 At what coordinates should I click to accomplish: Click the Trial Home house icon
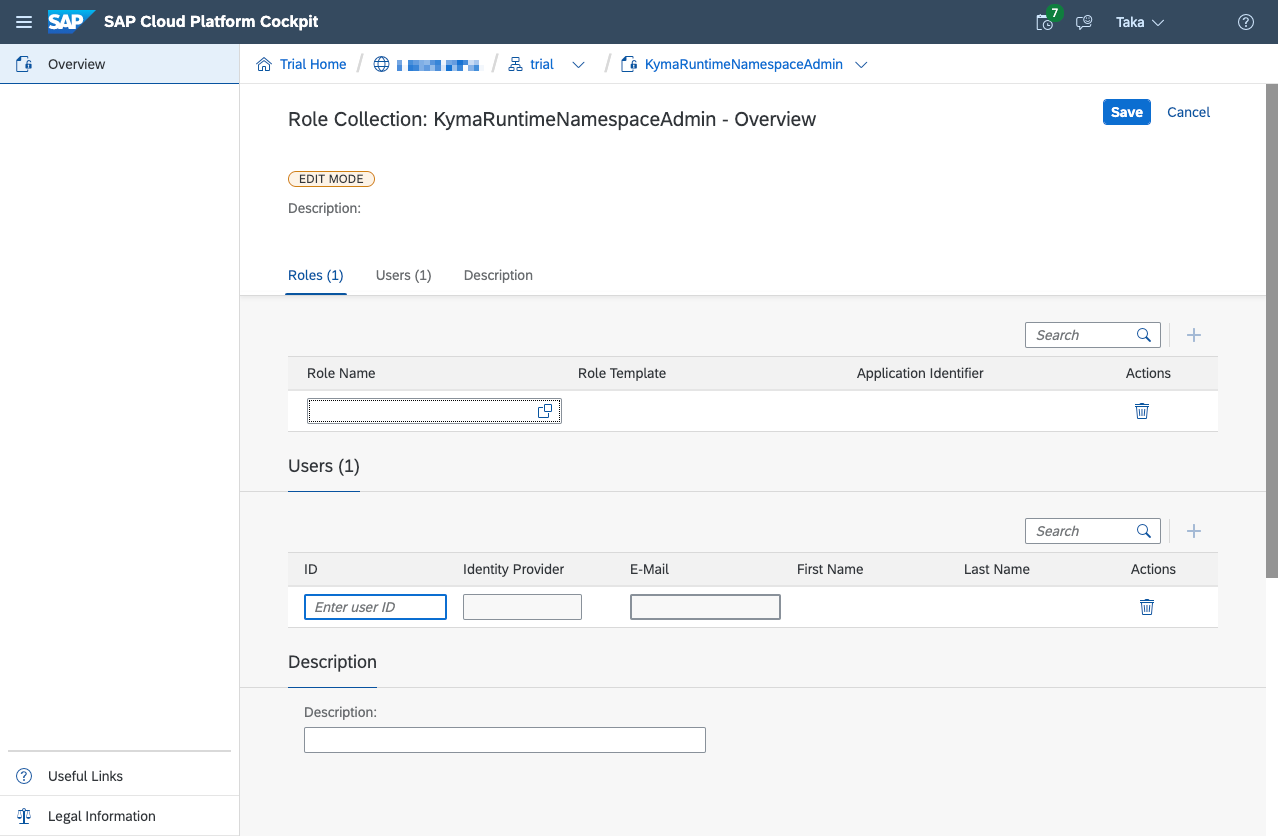click(x=264, y=64)
